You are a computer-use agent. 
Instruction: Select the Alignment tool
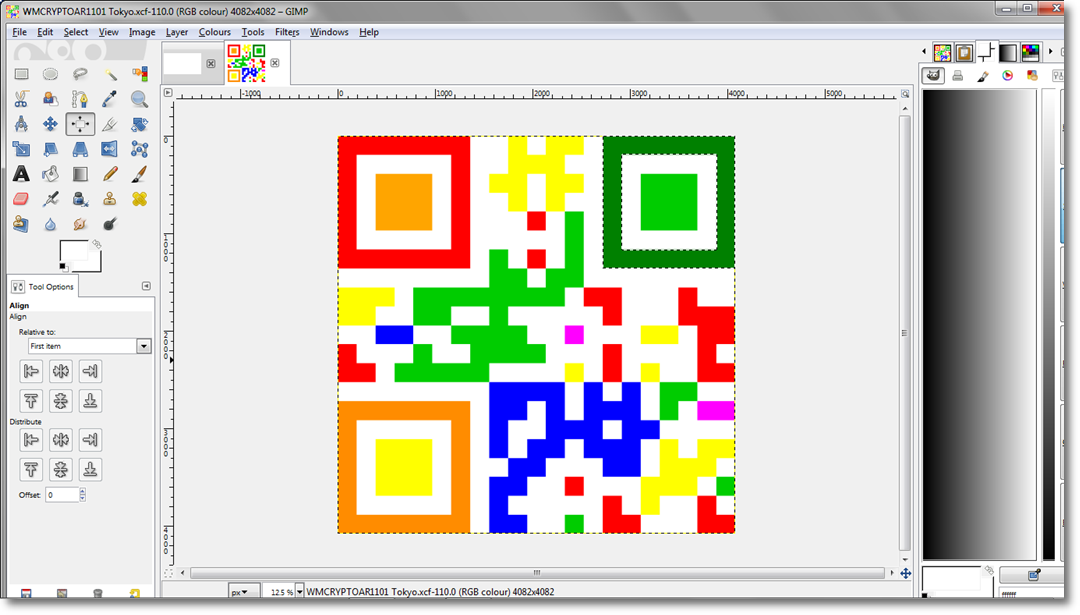80,124
